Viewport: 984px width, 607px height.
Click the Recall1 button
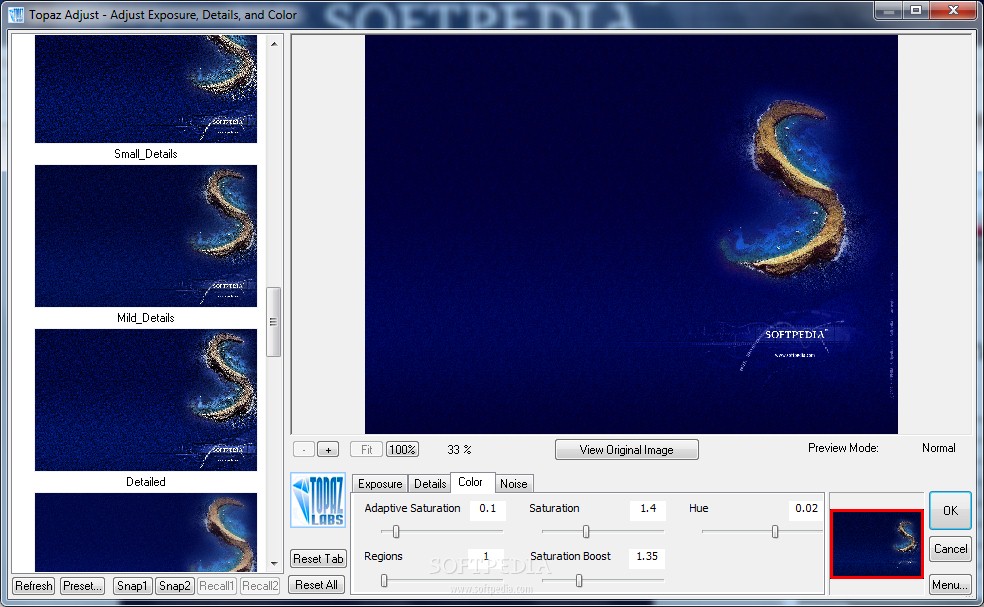[x=217, y=586]
